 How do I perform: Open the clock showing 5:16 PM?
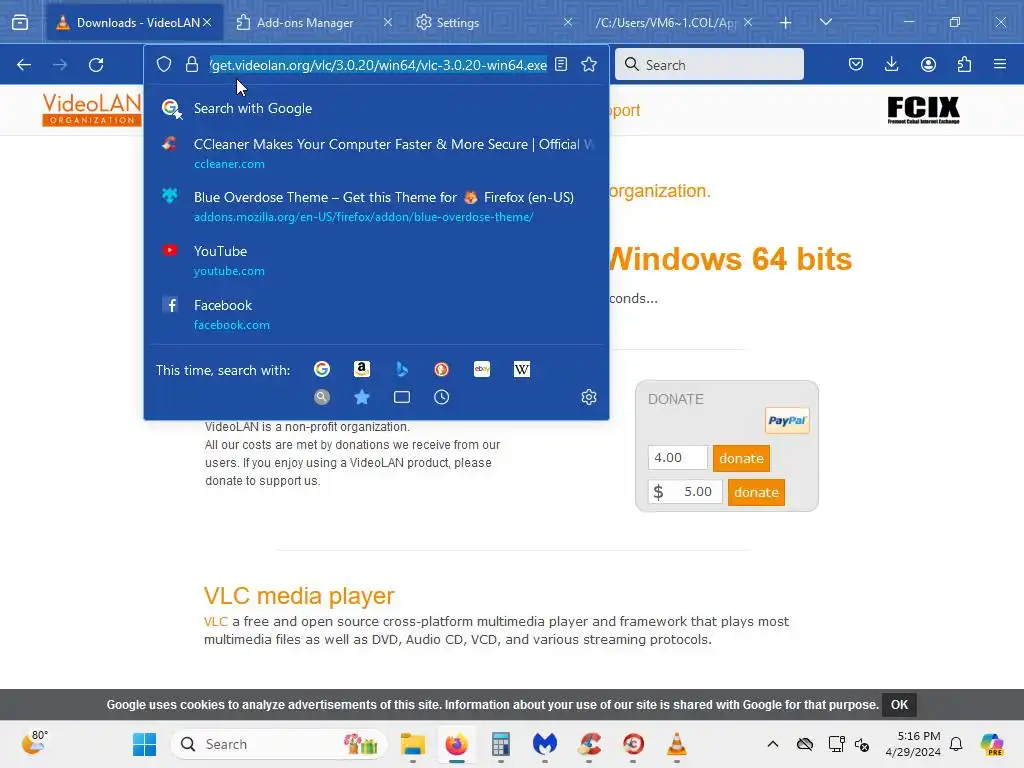pos(913,744)
